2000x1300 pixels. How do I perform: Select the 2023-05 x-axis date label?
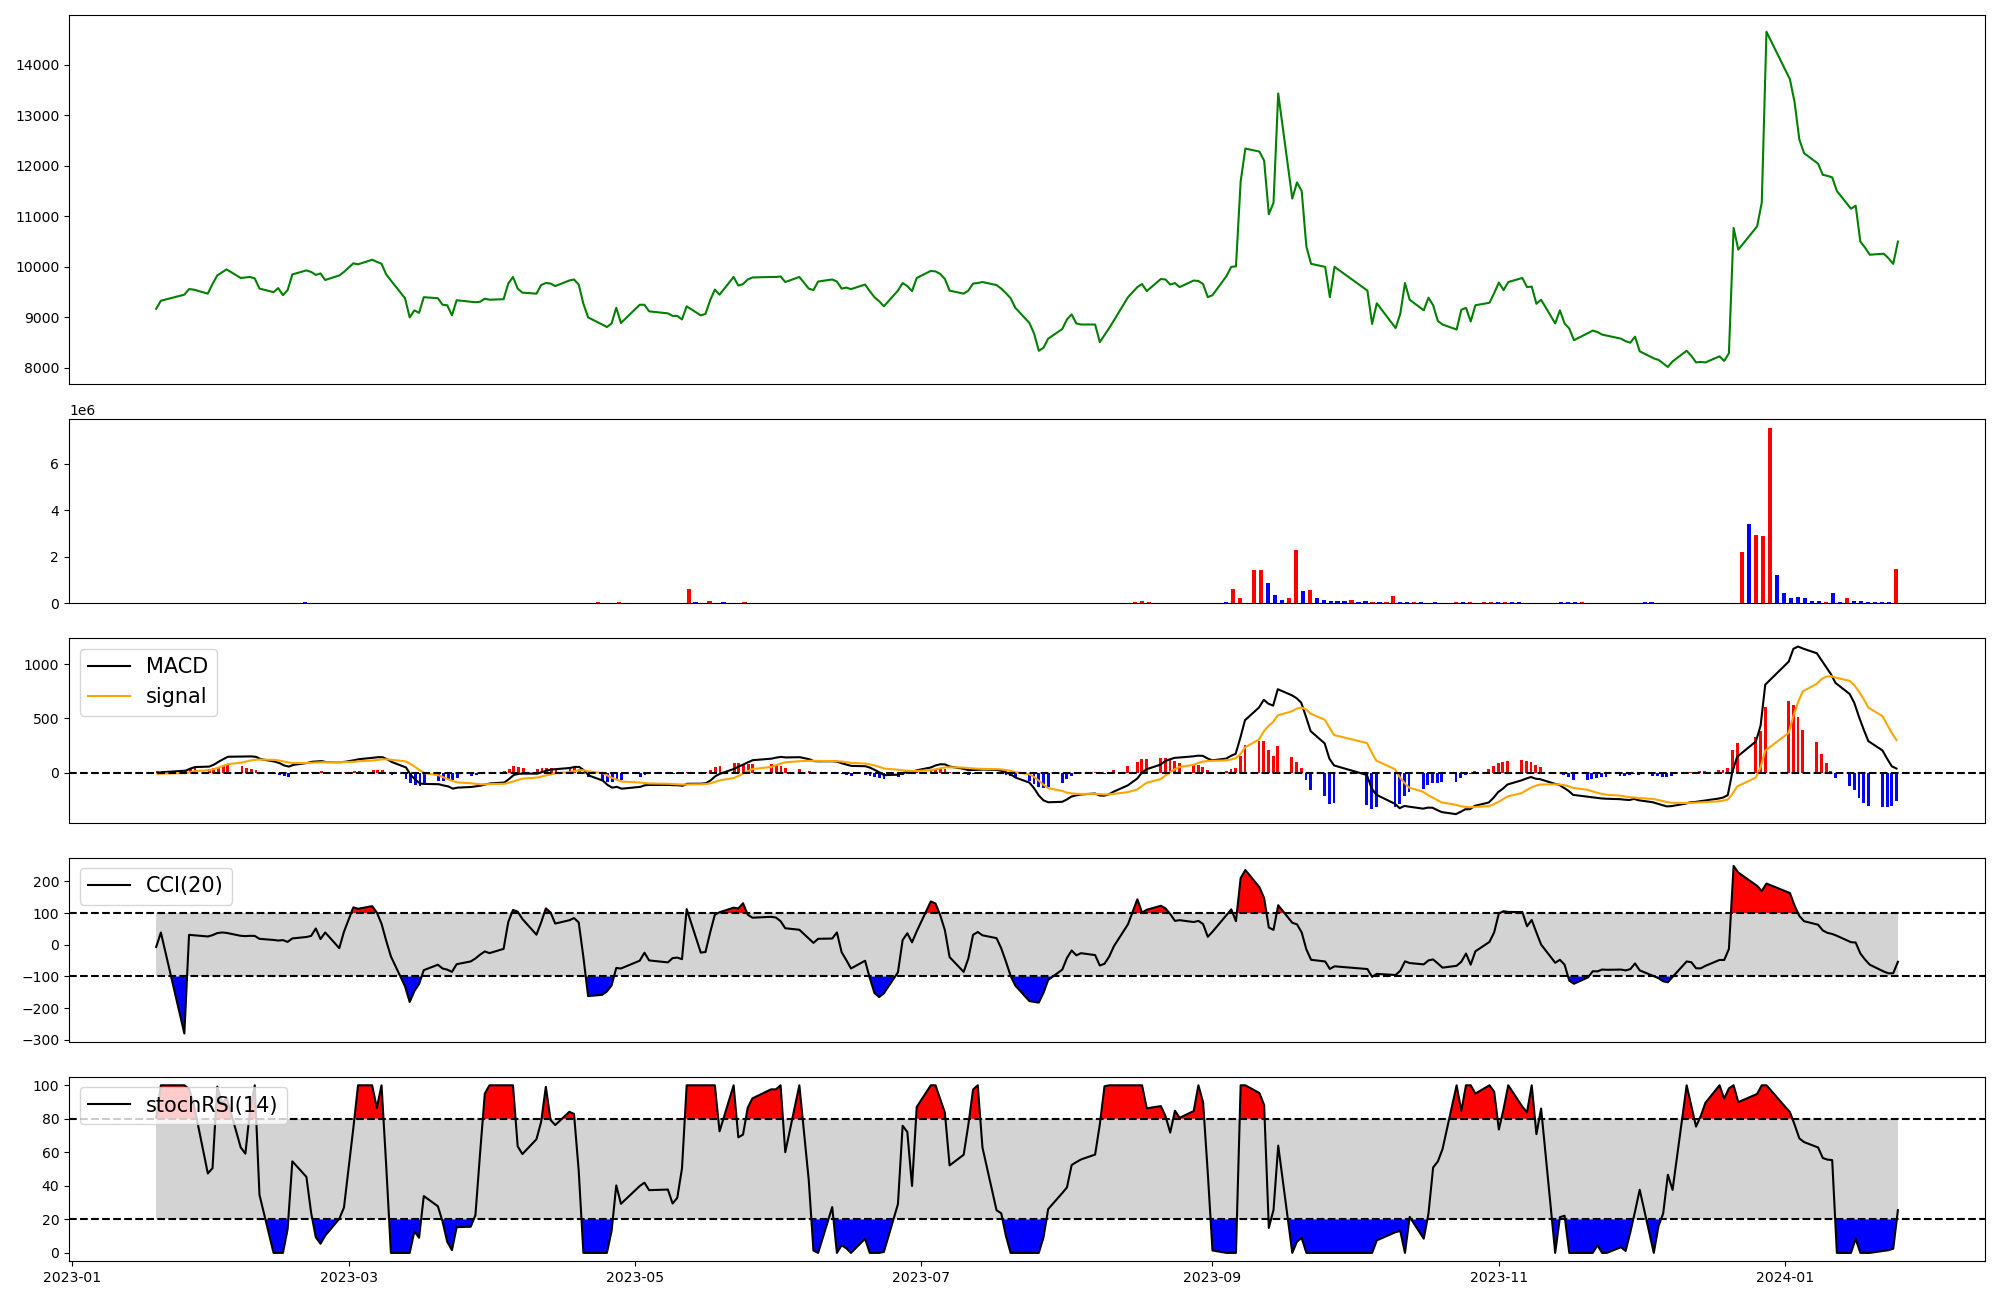tap(635, 1277)
